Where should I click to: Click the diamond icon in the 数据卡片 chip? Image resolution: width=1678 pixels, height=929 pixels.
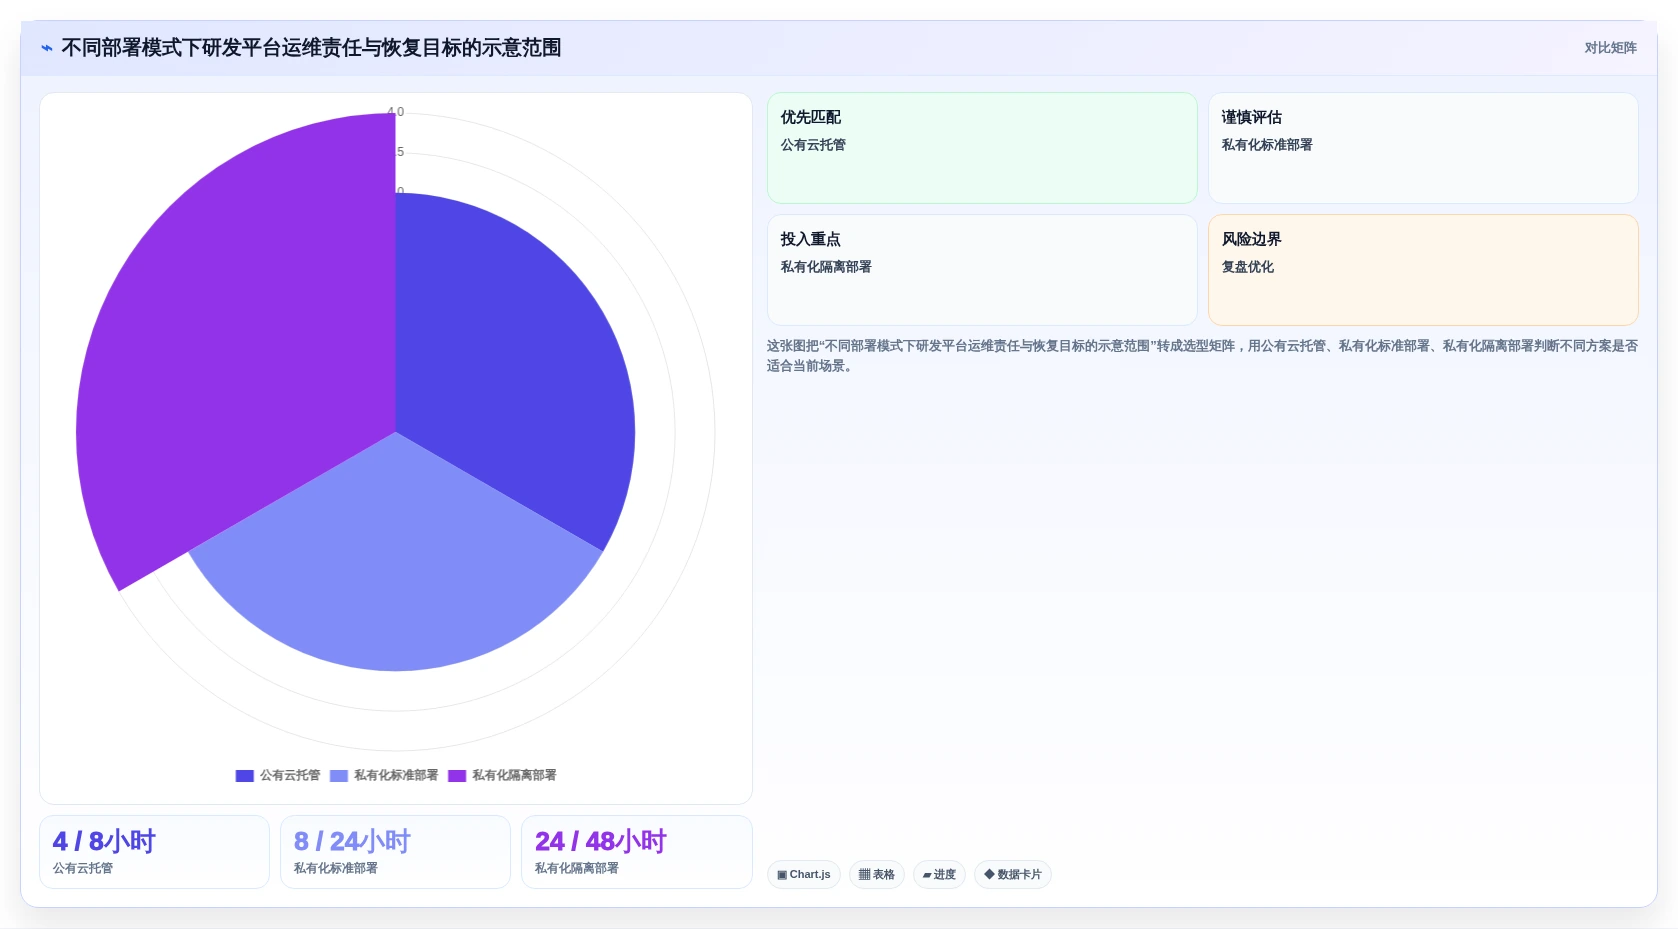989,875
